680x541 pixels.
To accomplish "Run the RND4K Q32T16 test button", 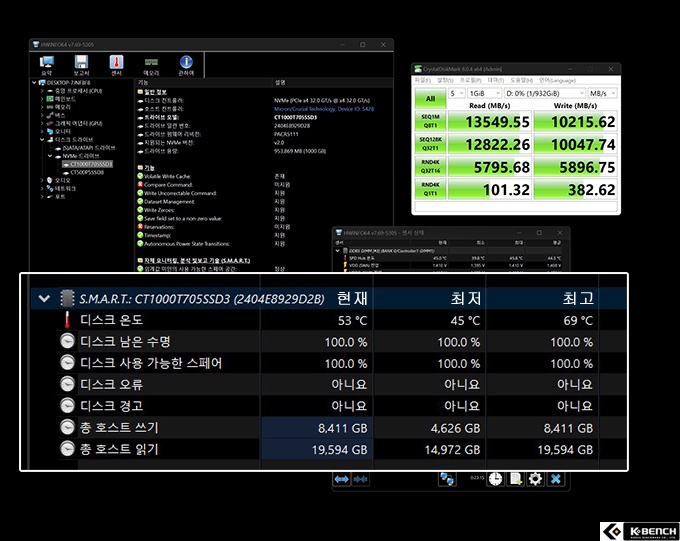I will point(430,166).
